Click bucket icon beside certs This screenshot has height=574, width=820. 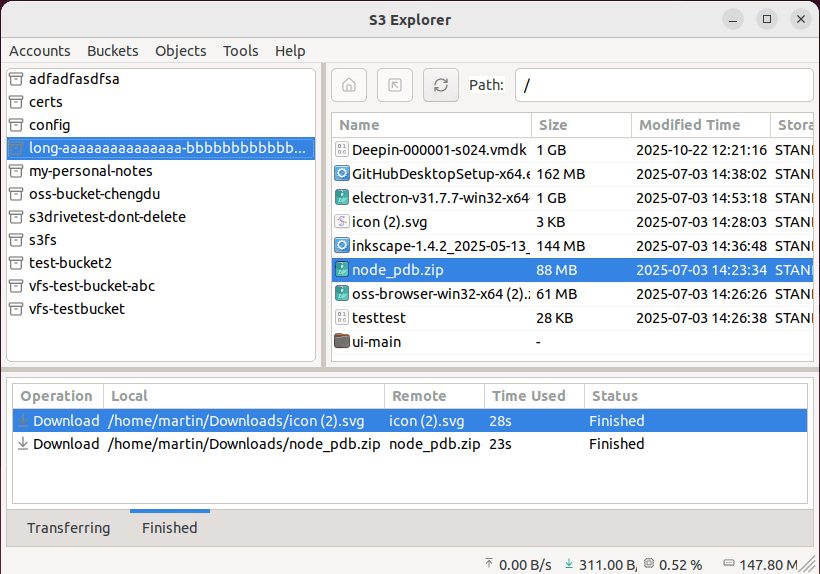16,102
